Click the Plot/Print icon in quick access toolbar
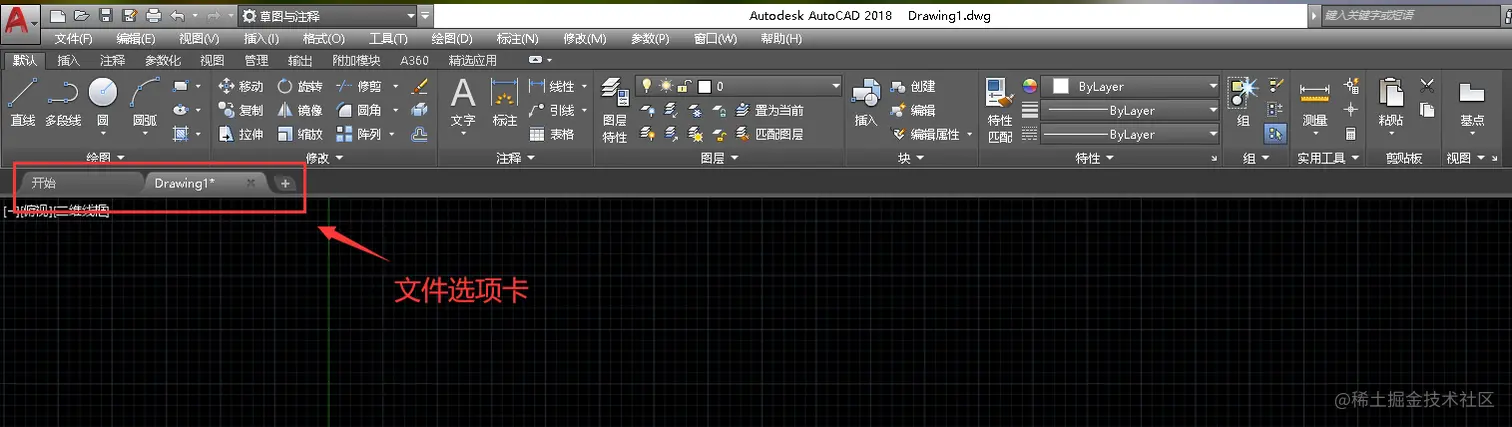The image size is (1512, 427). pyautogui.click(x=153, y=16)
